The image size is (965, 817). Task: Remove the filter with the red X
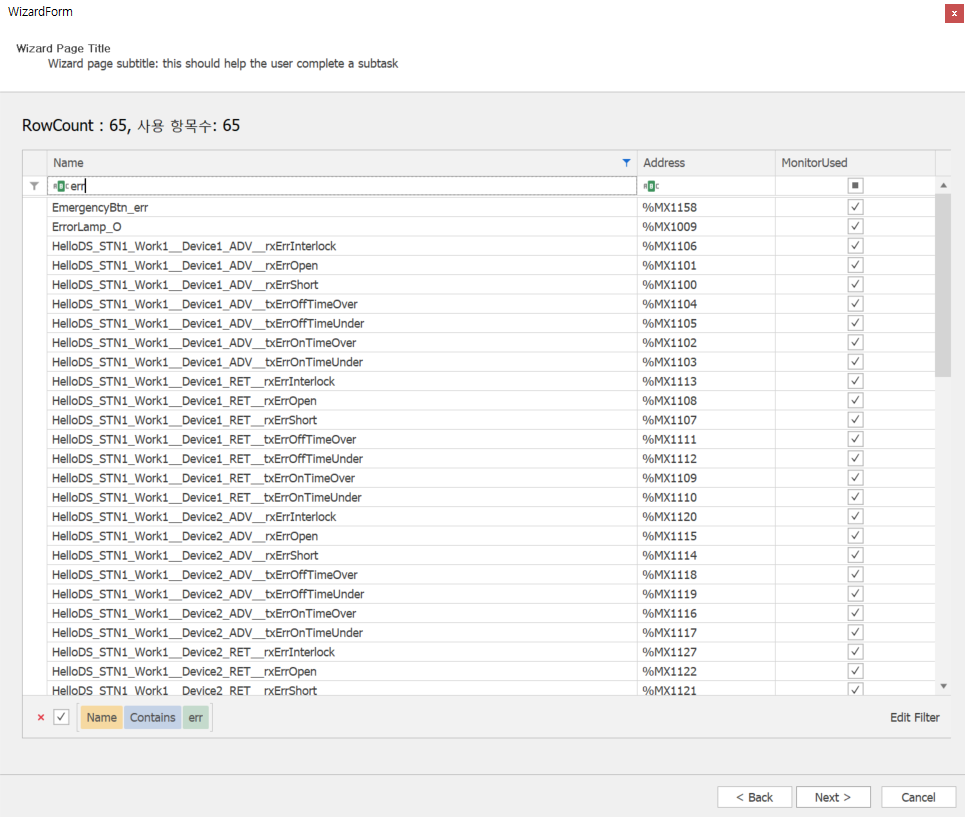coord(40,718)
